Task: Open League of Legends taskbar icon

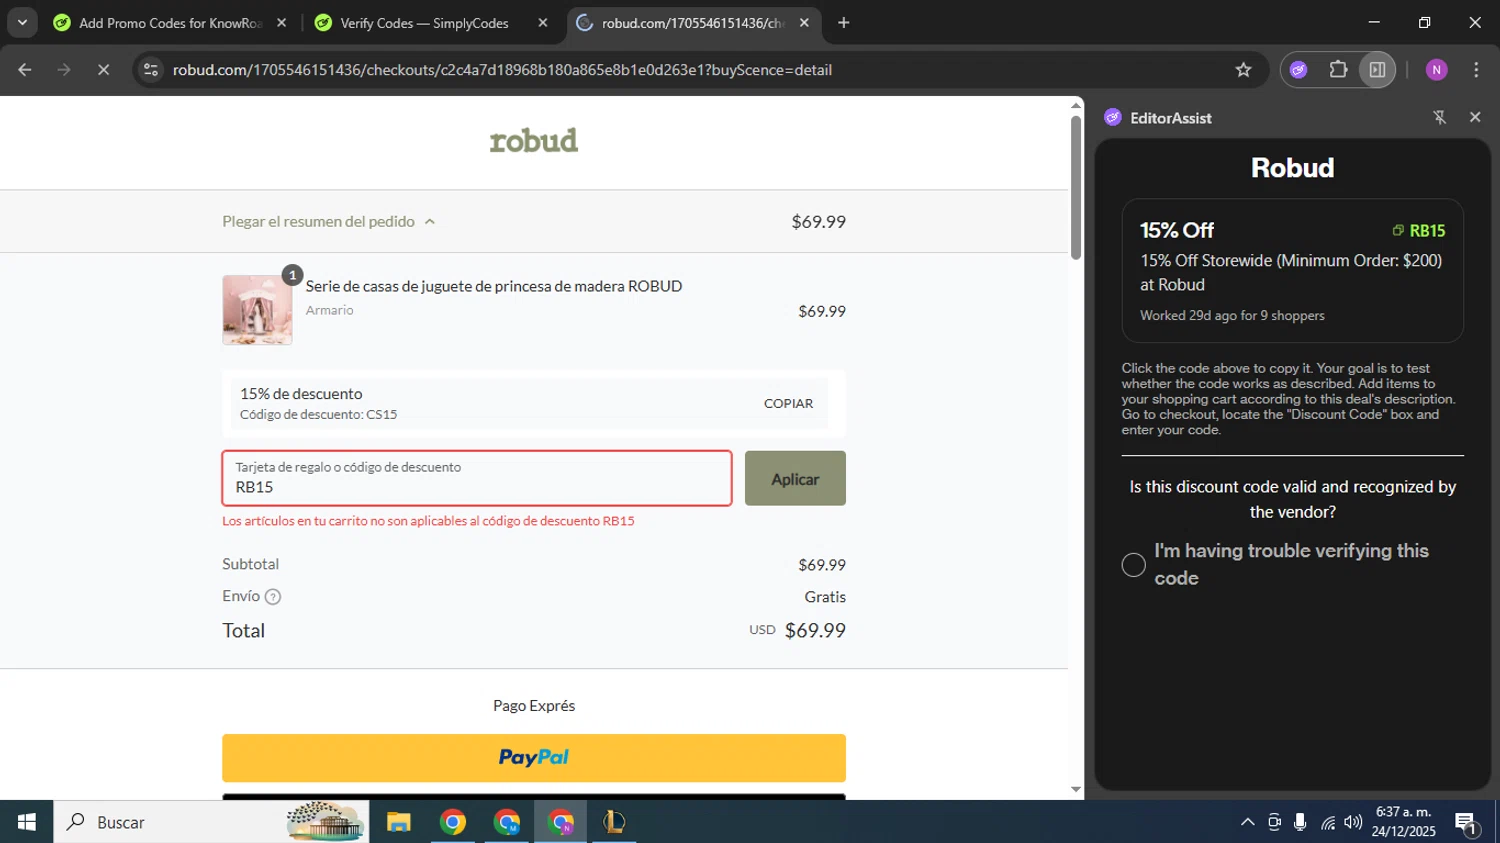Action: pyautogui.click(x=614, y=822)
